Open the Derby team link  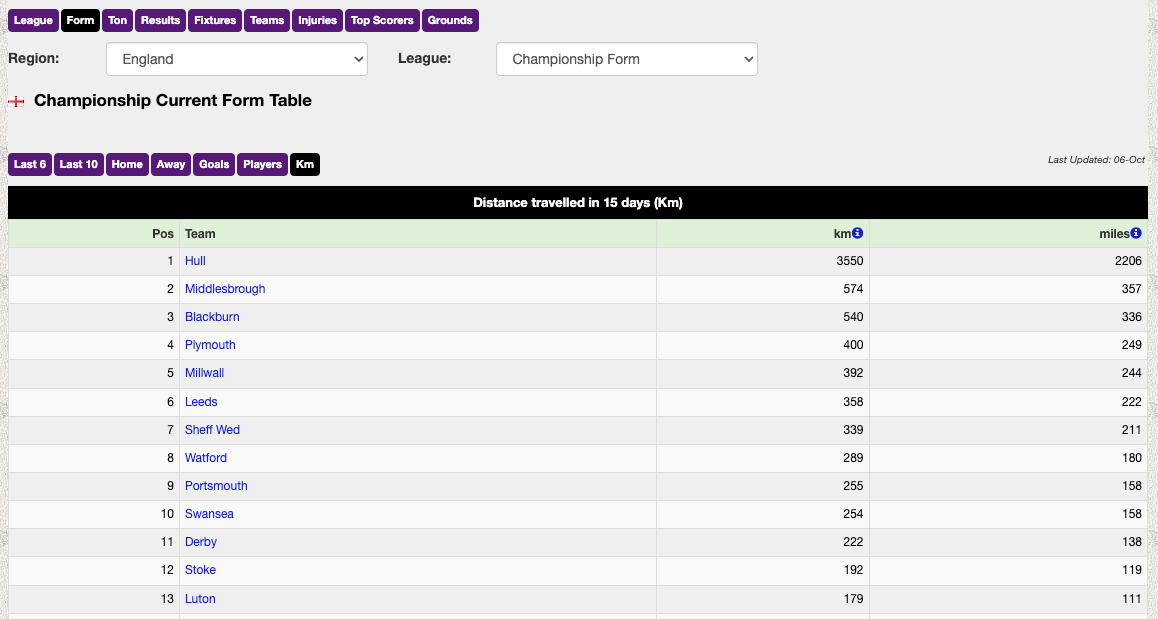click(x=200, y=542)
